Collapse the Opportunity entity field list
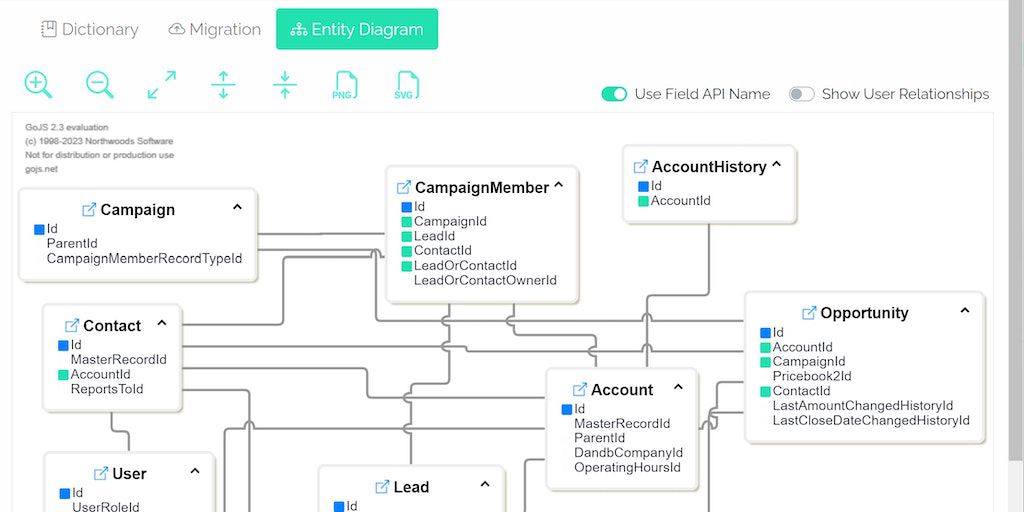 965,311
